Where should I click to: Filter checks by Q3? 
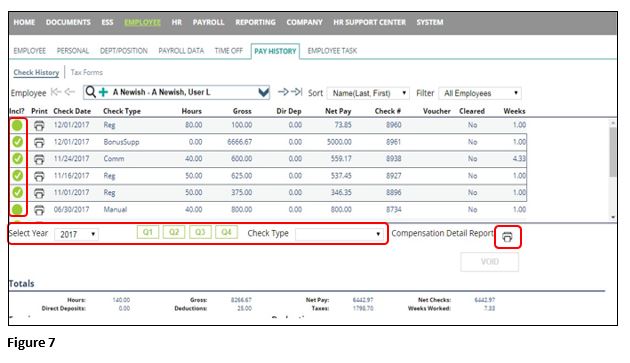point(200,232)
